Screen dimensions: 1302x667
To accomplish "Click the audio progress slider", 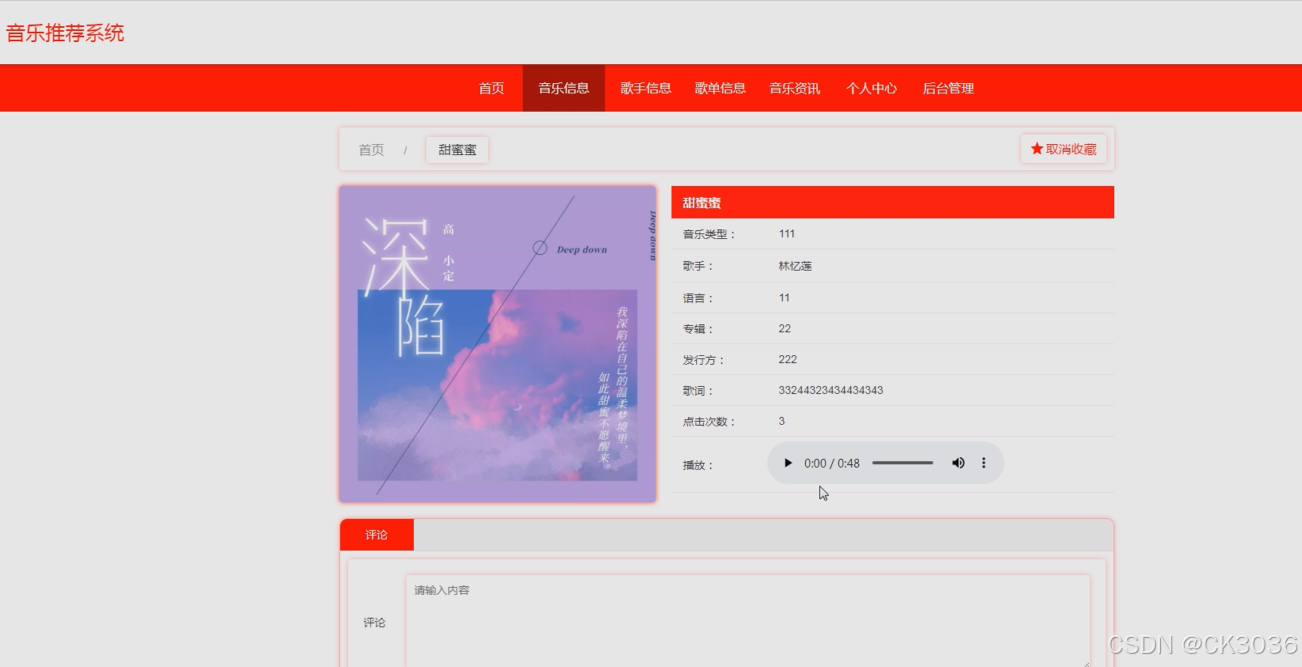I will (902, 463).
